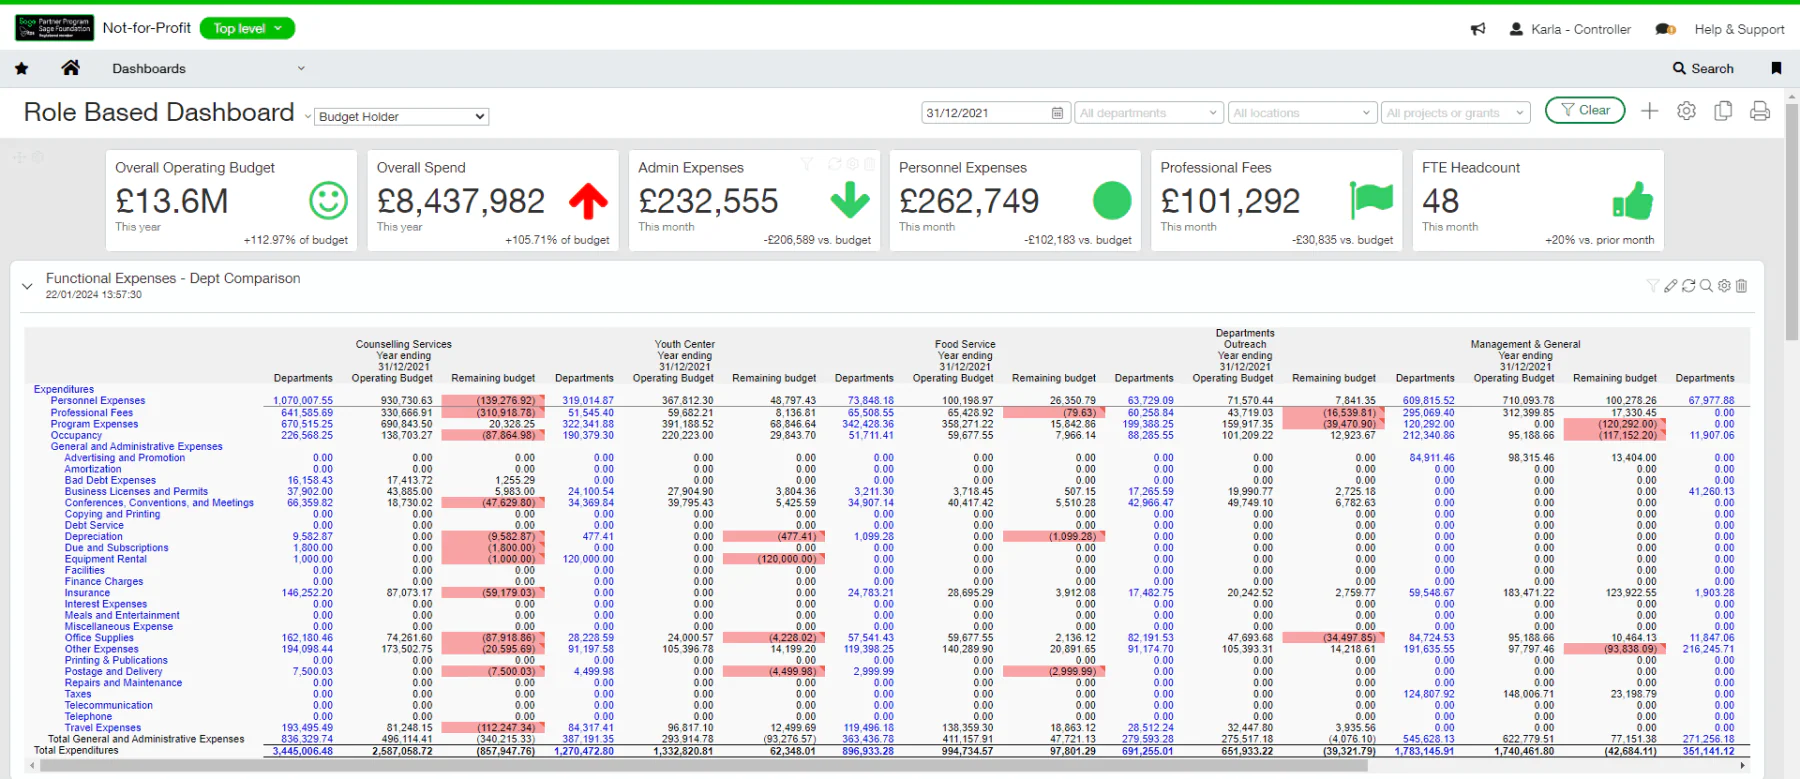Add a new dashboard component with plus icon

pyautogui.click(x=1649, y=111)
